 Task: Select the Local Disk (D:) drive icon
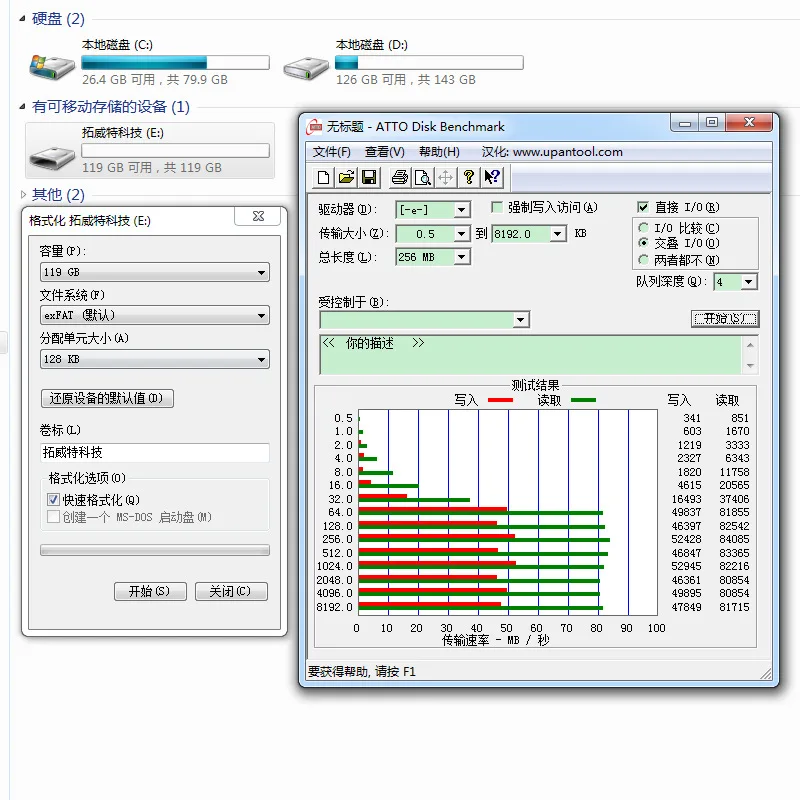tap(306, 67)
